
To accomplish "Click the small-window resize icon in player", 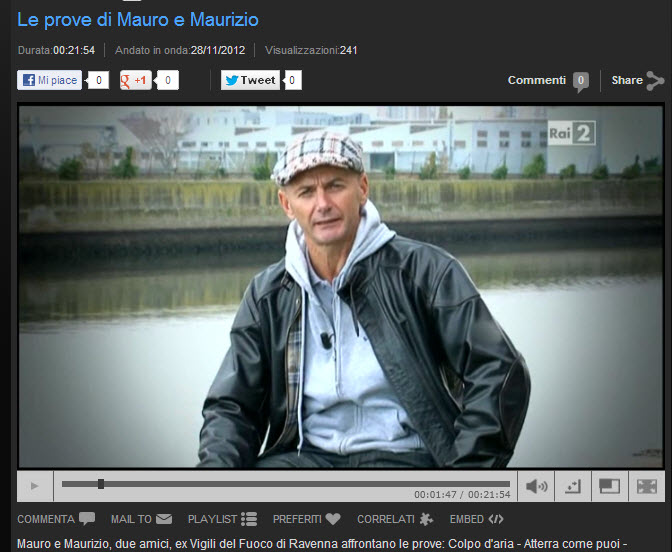I will click(x=572, y=486).
